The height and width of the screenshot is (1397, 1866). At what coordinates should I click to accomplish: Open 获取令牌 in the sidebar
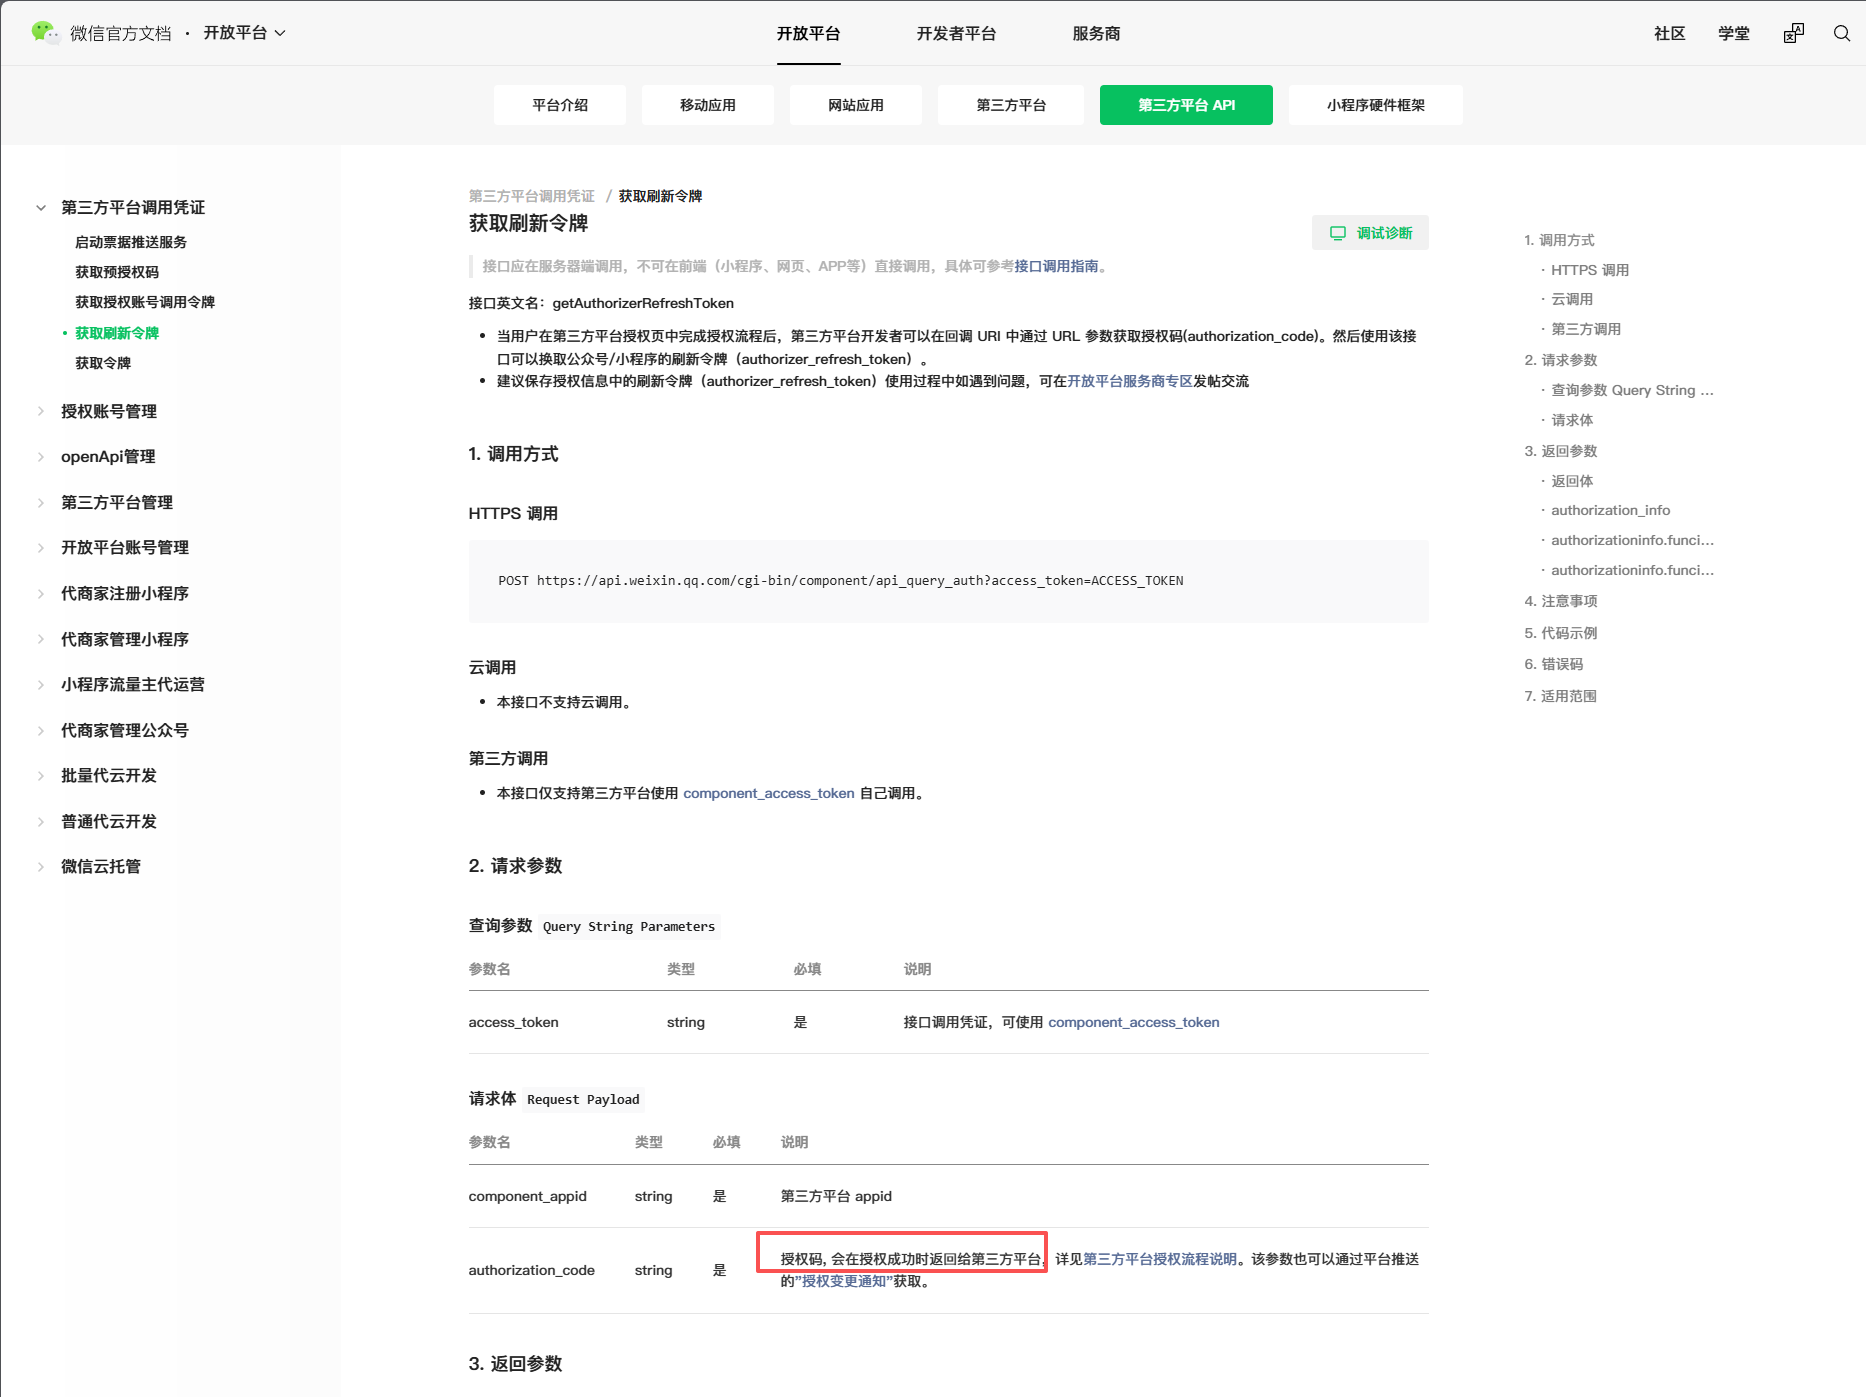coord(103,363)
